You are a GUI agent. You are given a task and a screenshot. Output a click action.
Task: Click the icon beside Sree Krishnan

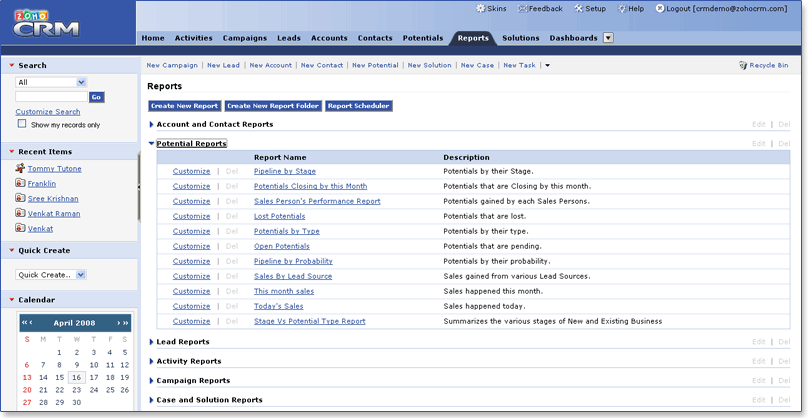[20, 198]
